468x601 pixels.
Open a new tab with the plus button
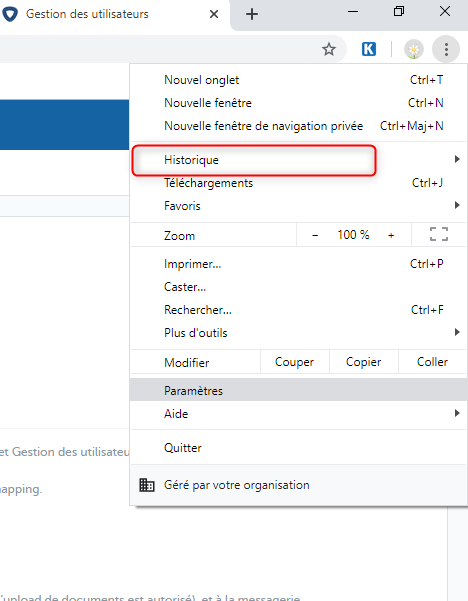[x=252, y=14]
